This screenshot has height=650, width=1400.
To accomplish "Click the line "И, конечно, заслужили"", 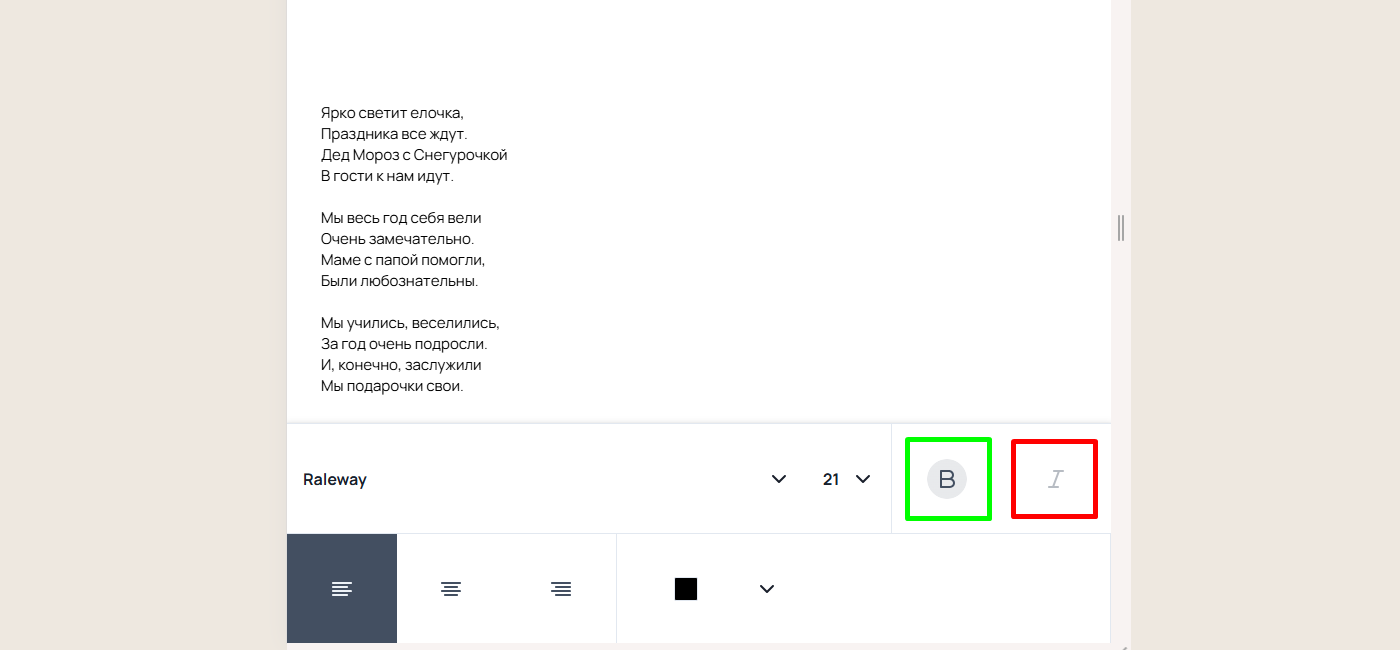I will pos(401,365).
